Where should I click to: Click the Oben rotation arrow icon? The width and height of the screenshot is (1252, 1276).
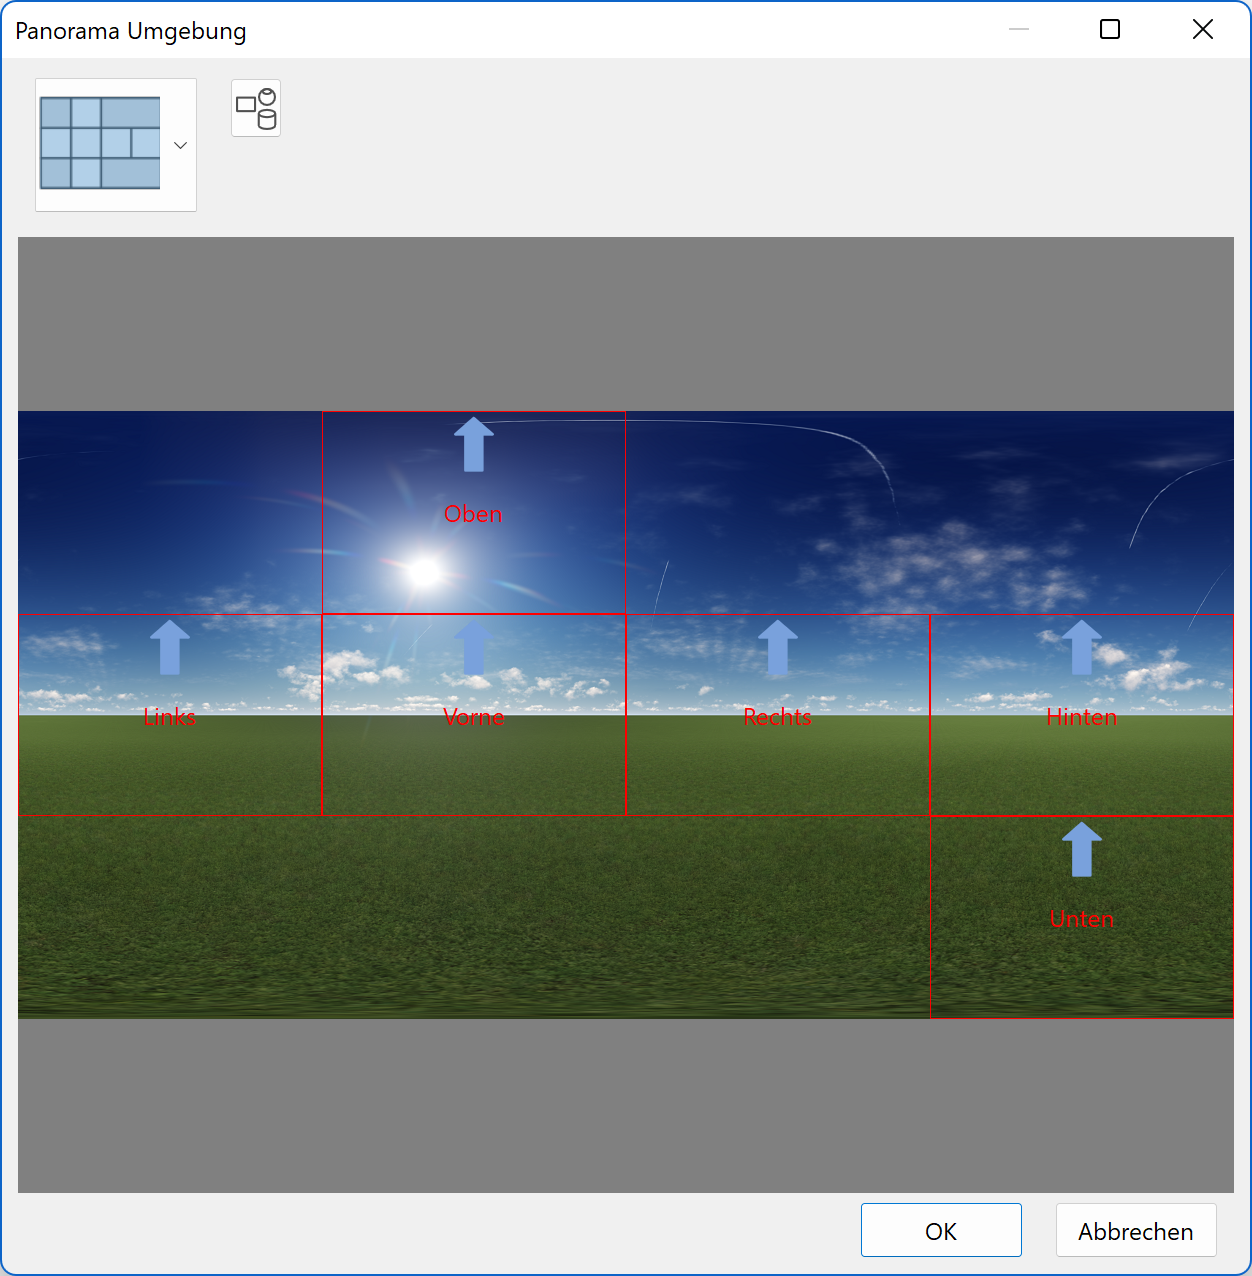(x=472, y=445)
